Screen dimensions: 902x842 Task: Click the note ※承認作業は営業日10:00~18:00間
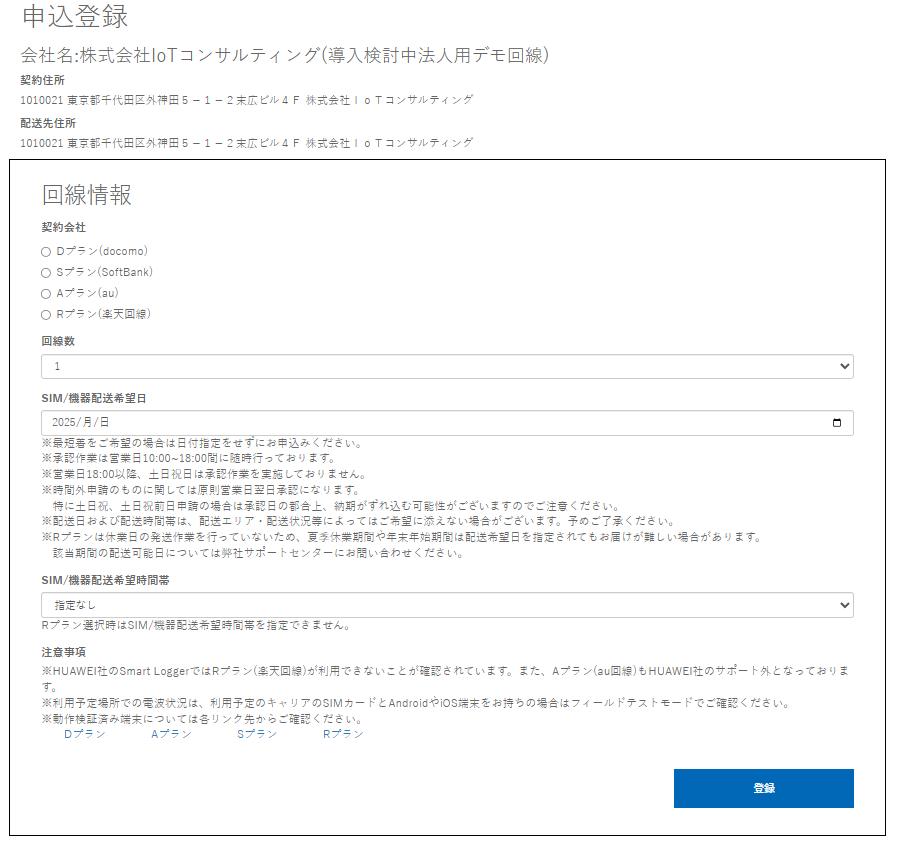(189, 458)
